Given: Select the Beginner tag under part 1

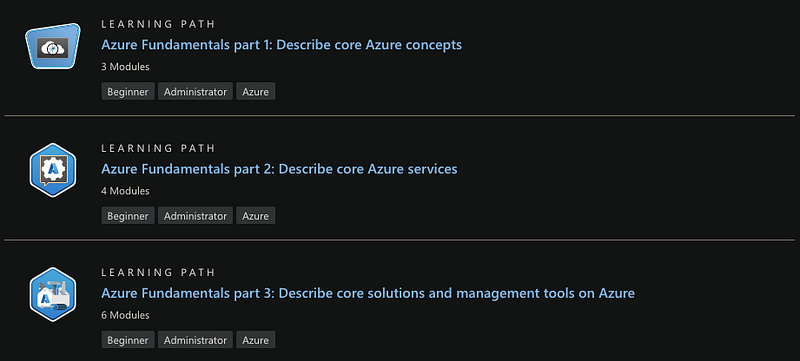Looking at the screenshot, I should pos(128,92).
